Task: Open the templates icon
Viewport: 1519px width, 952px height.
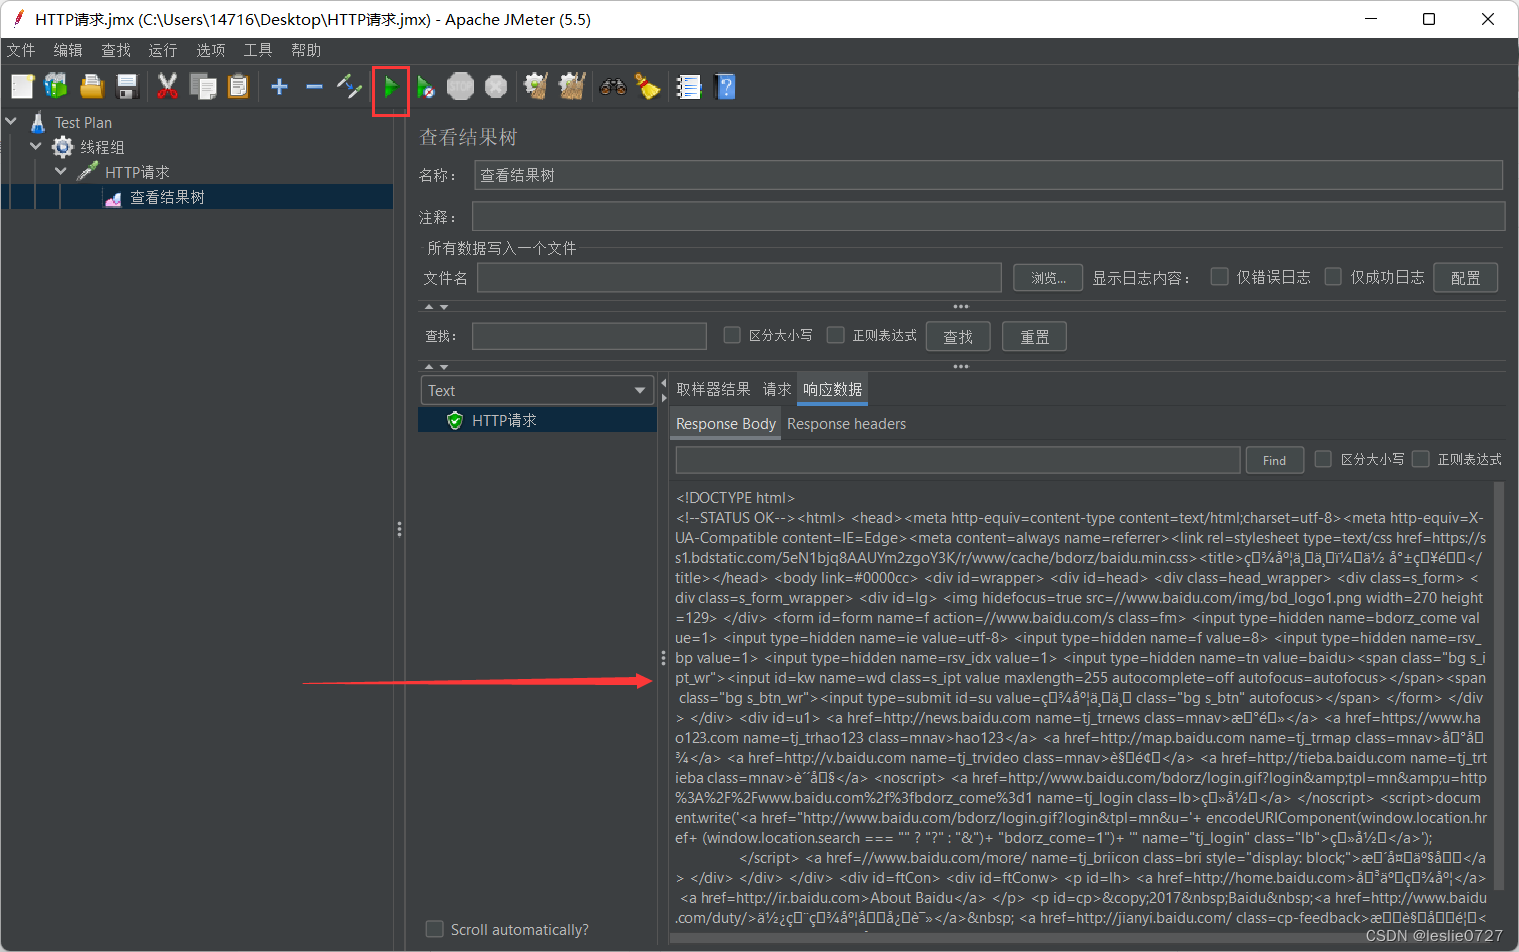Action: point(56,87)
